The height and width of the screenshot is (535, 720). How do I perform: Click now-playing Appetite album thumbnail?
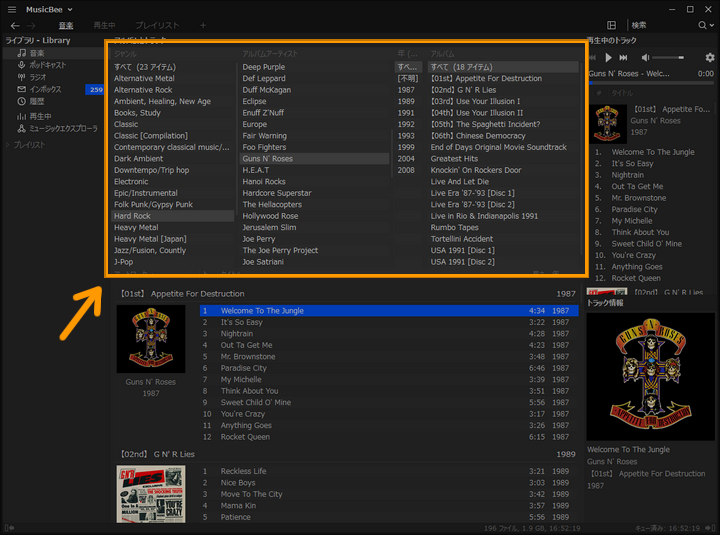tap(608, 124)
